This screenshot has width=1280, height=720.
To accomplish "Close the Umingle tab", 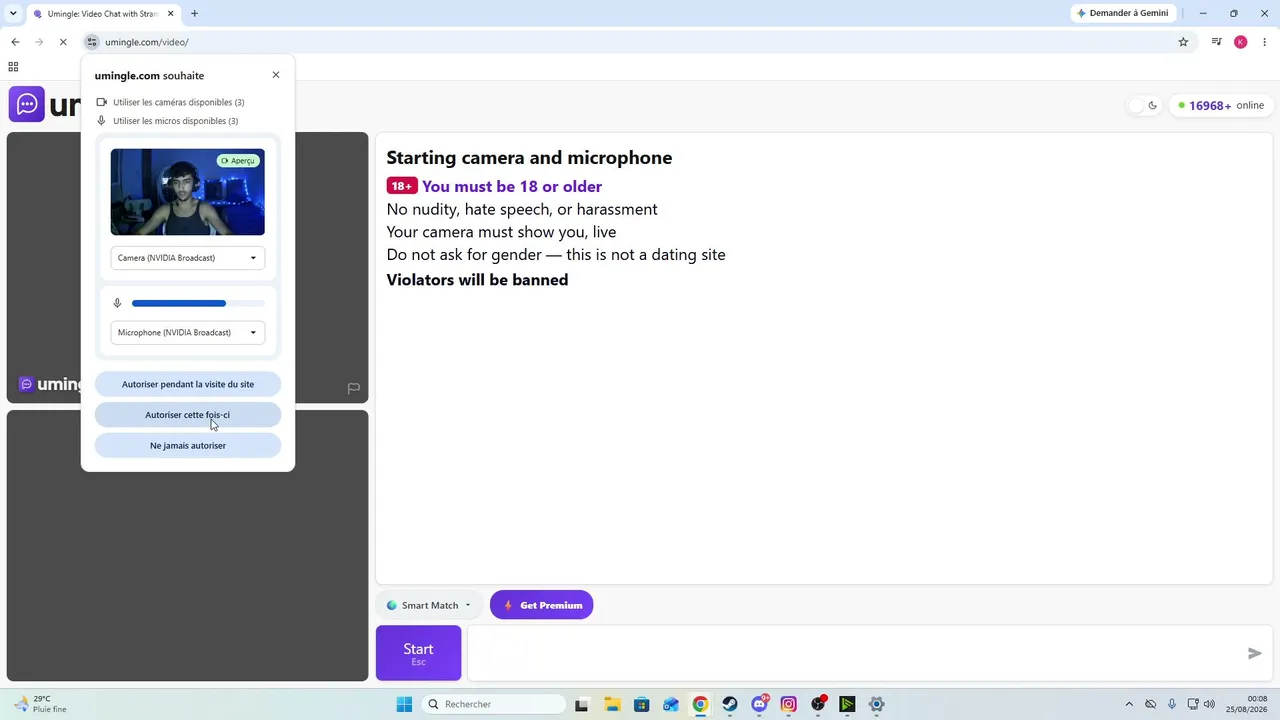I will 171,14.
